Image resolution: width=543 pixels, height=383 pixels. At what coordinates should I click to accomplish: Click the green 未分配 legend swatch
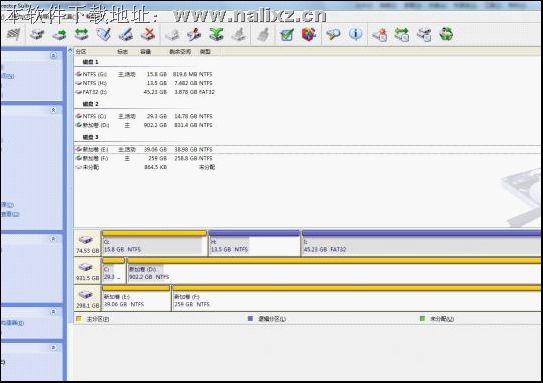click(x=422, y=318)
